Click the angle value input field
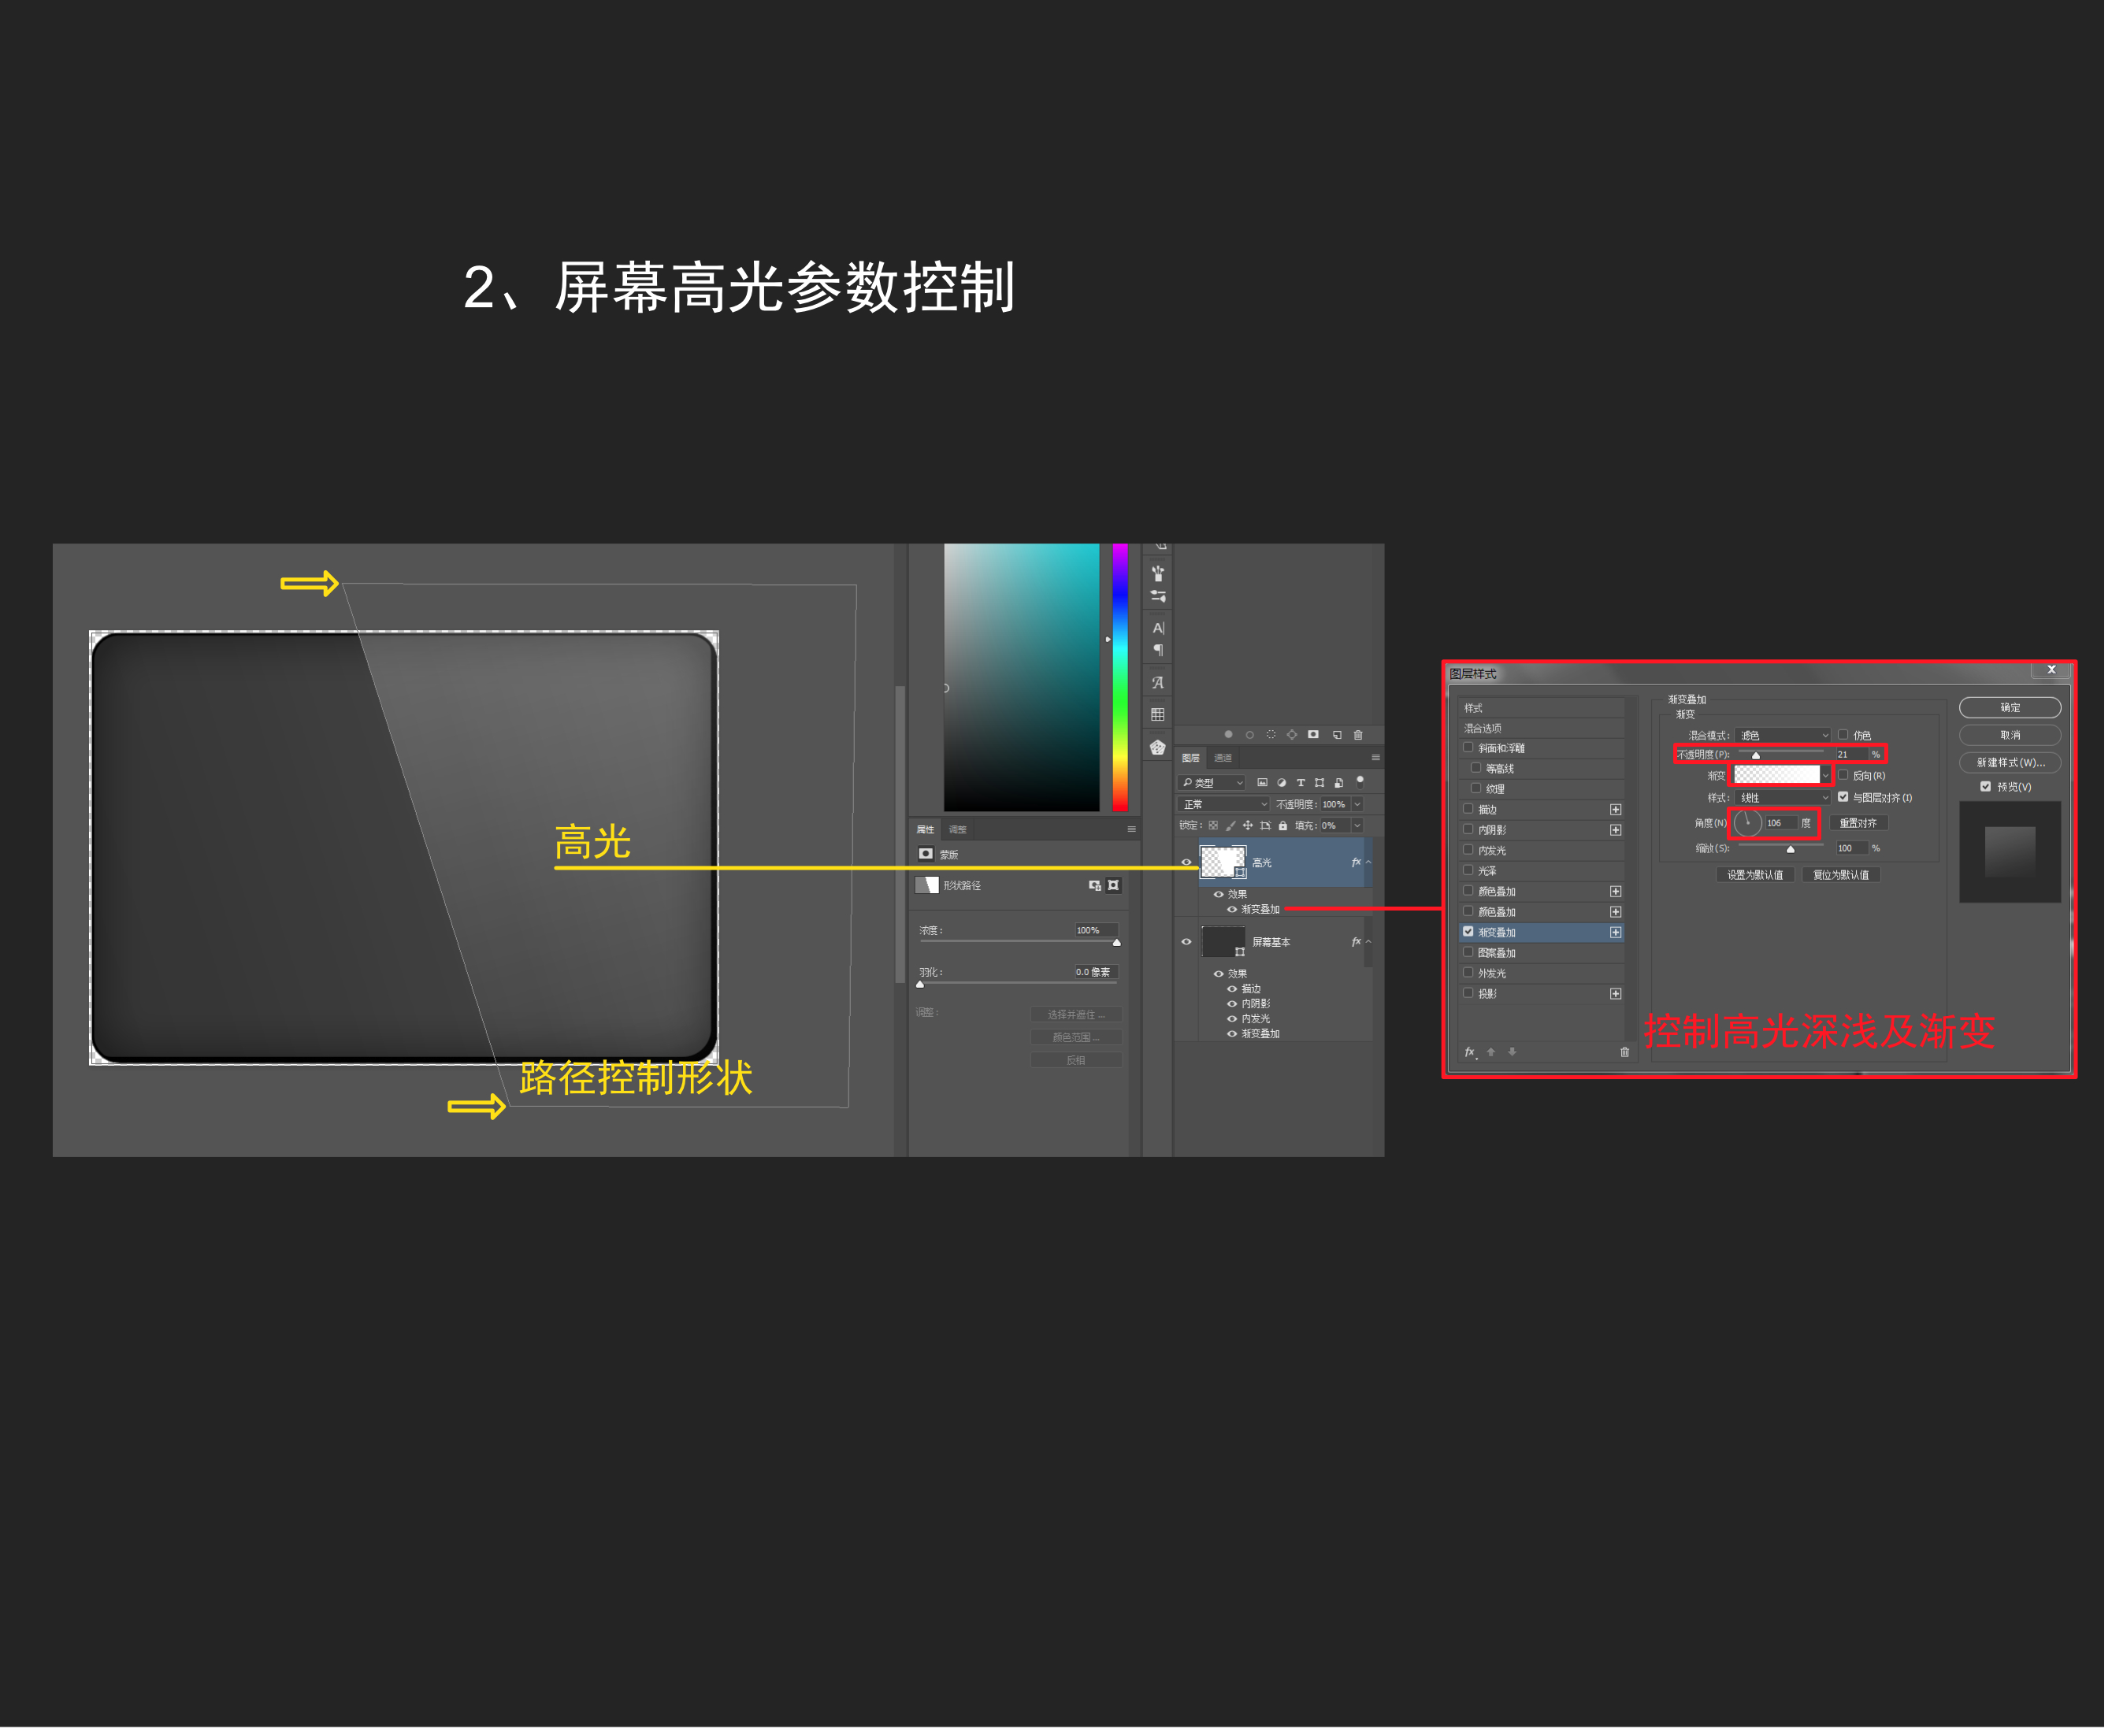 1783,825
